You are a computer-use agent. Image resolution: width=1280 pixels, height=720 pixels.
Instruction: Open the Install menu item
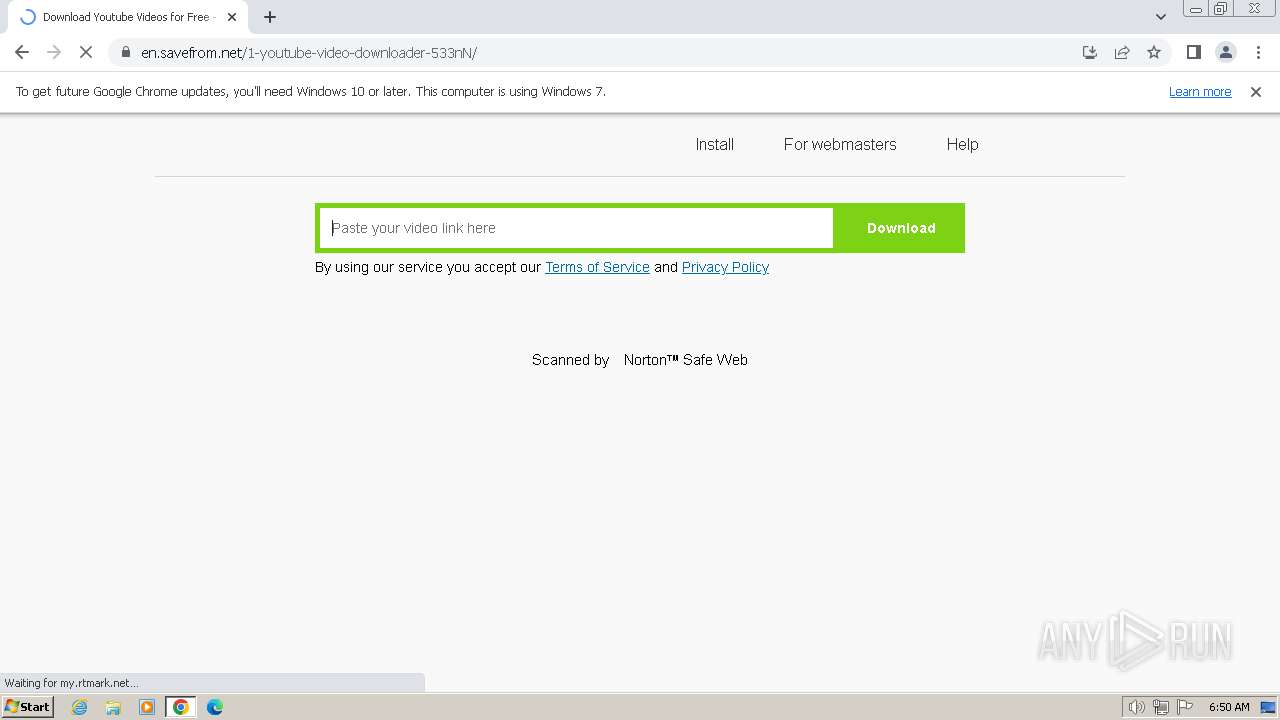click(x=715, y=144)
